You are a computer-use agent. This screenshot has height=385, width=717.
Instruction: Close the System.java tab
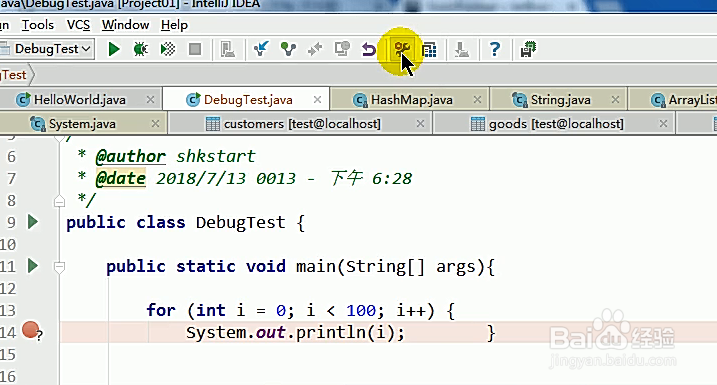click(x=155, y=124)
